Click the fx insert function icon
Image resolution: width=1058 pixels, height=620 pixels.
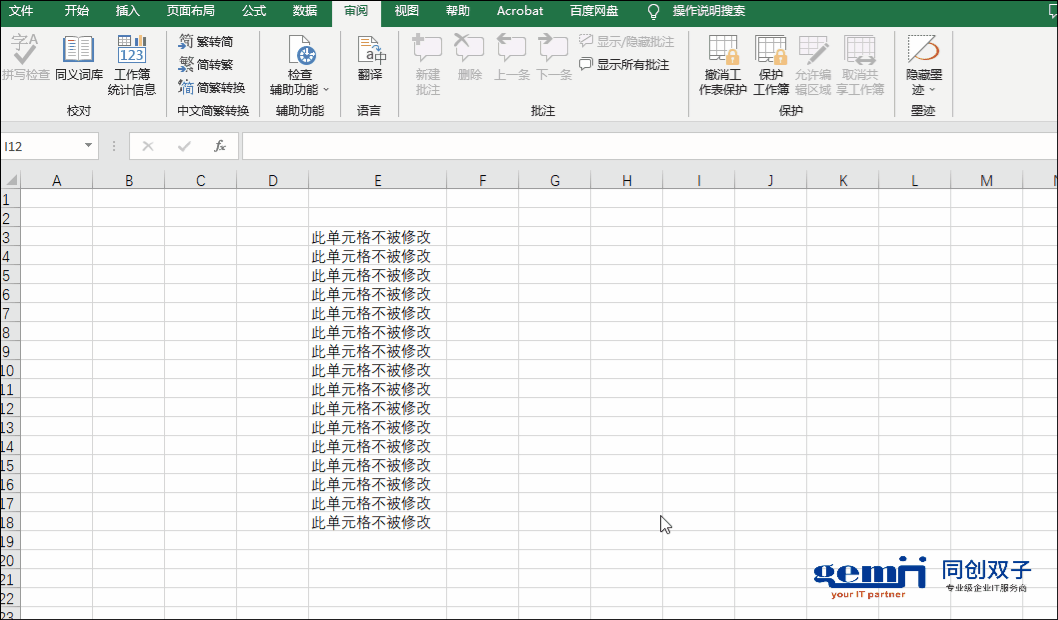coord(220,146)
